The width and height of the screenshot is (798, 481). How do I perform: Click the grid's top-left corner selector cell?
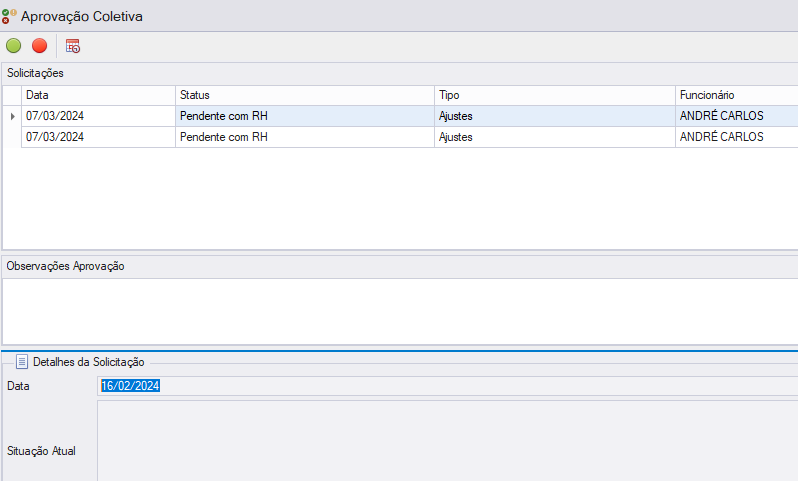tap(12, 95)
